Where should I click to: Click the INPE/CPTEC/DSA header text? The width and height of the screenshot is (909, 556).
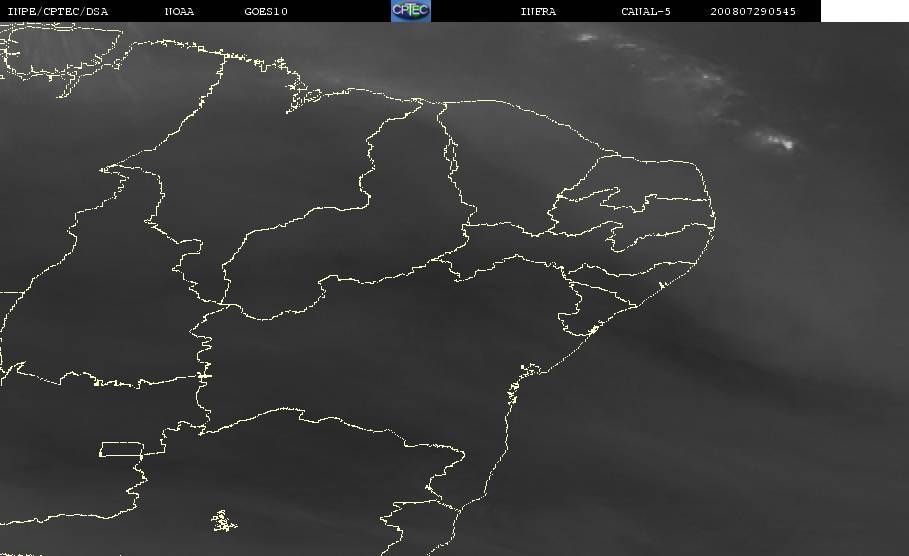58,12
